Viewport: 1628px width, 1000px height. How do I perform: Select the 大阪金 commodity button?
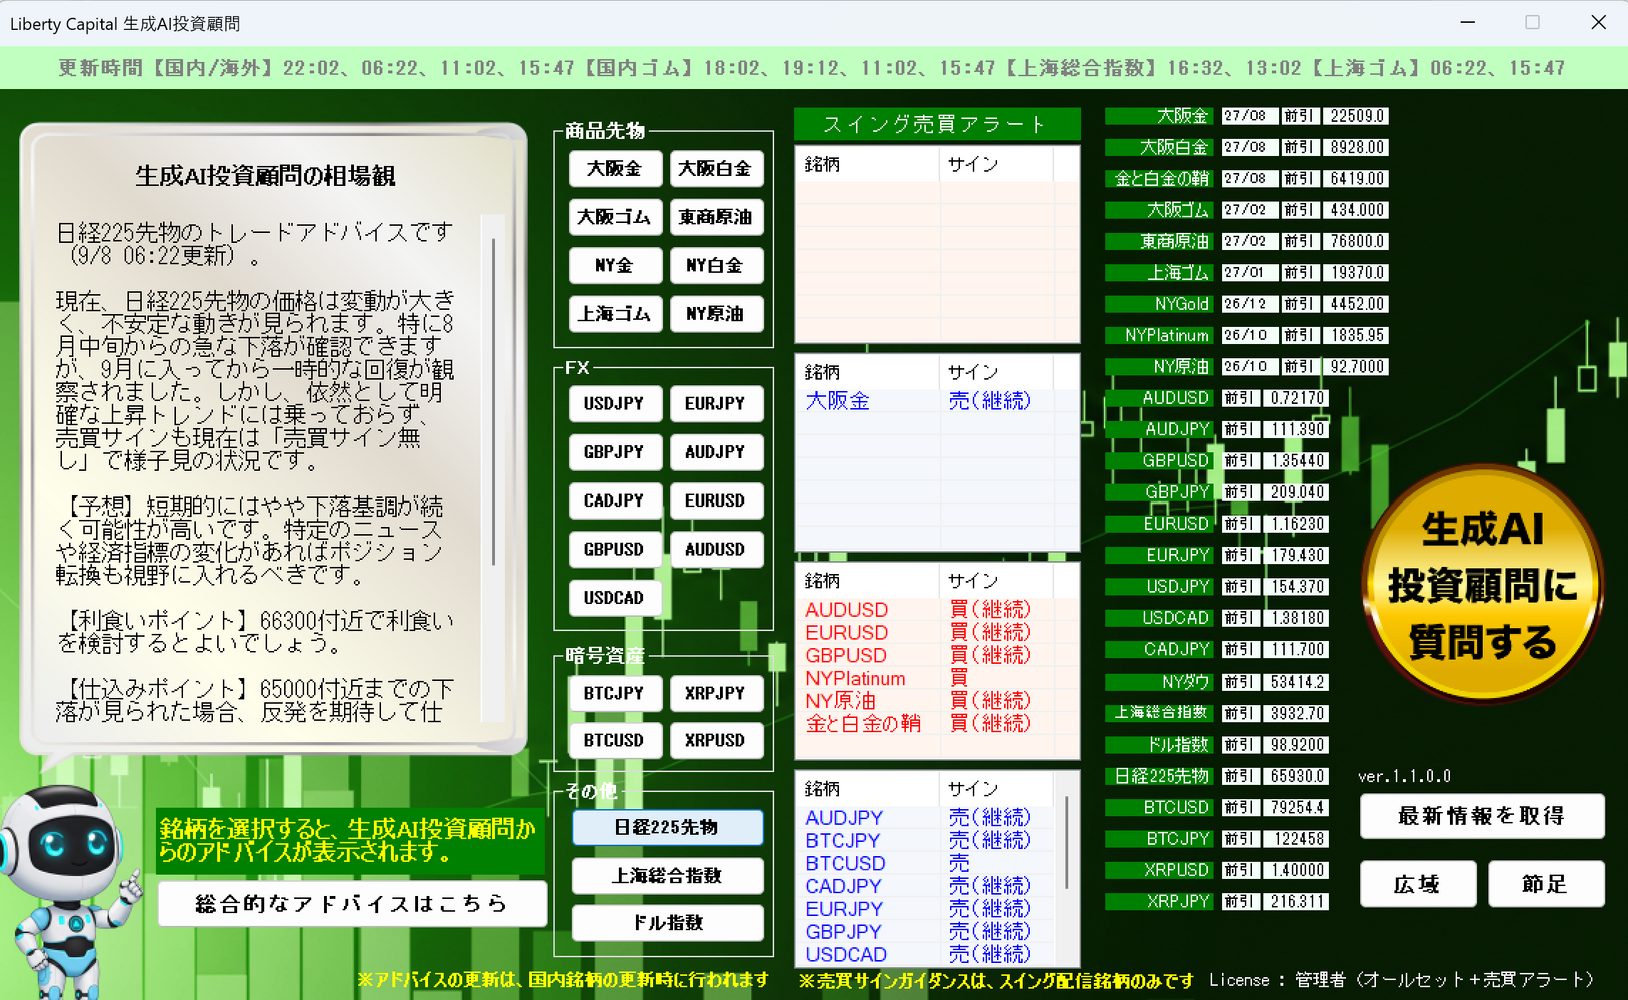click(x=615, y=168)
